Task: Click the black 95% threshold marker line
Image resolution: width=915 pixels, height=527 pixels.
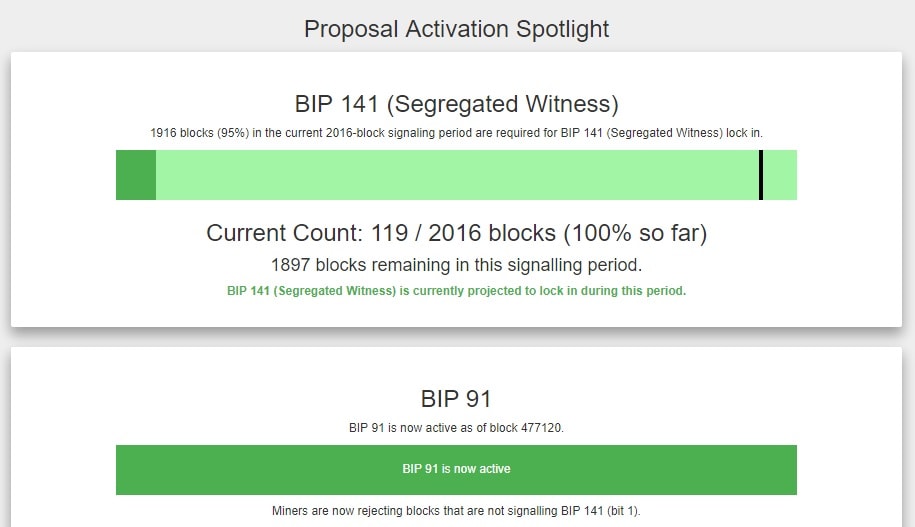Action: pyautogui.click(x=760, y=175)
